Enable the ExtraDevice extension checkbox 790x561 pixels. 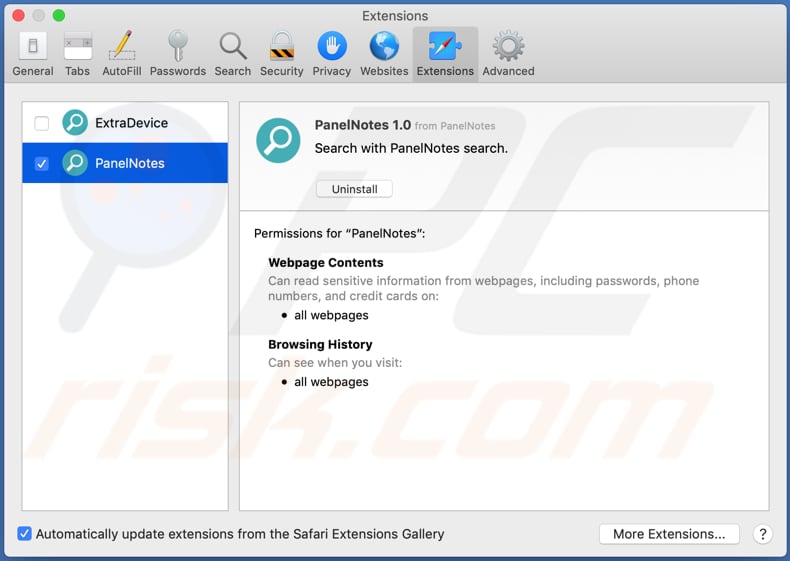(x=42, y=123)
